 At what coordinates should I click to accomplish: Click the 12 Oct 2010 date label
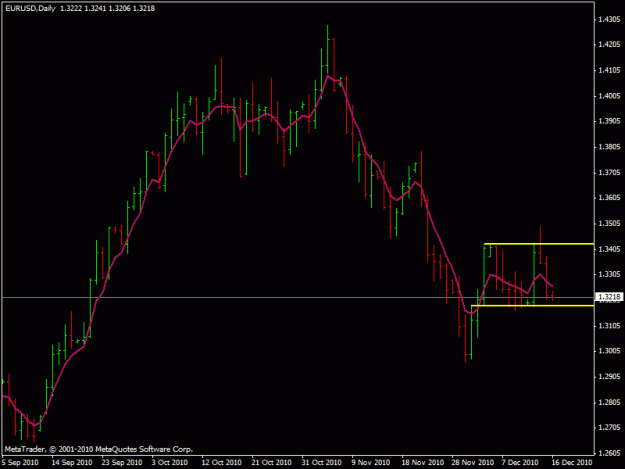point(222,463)
